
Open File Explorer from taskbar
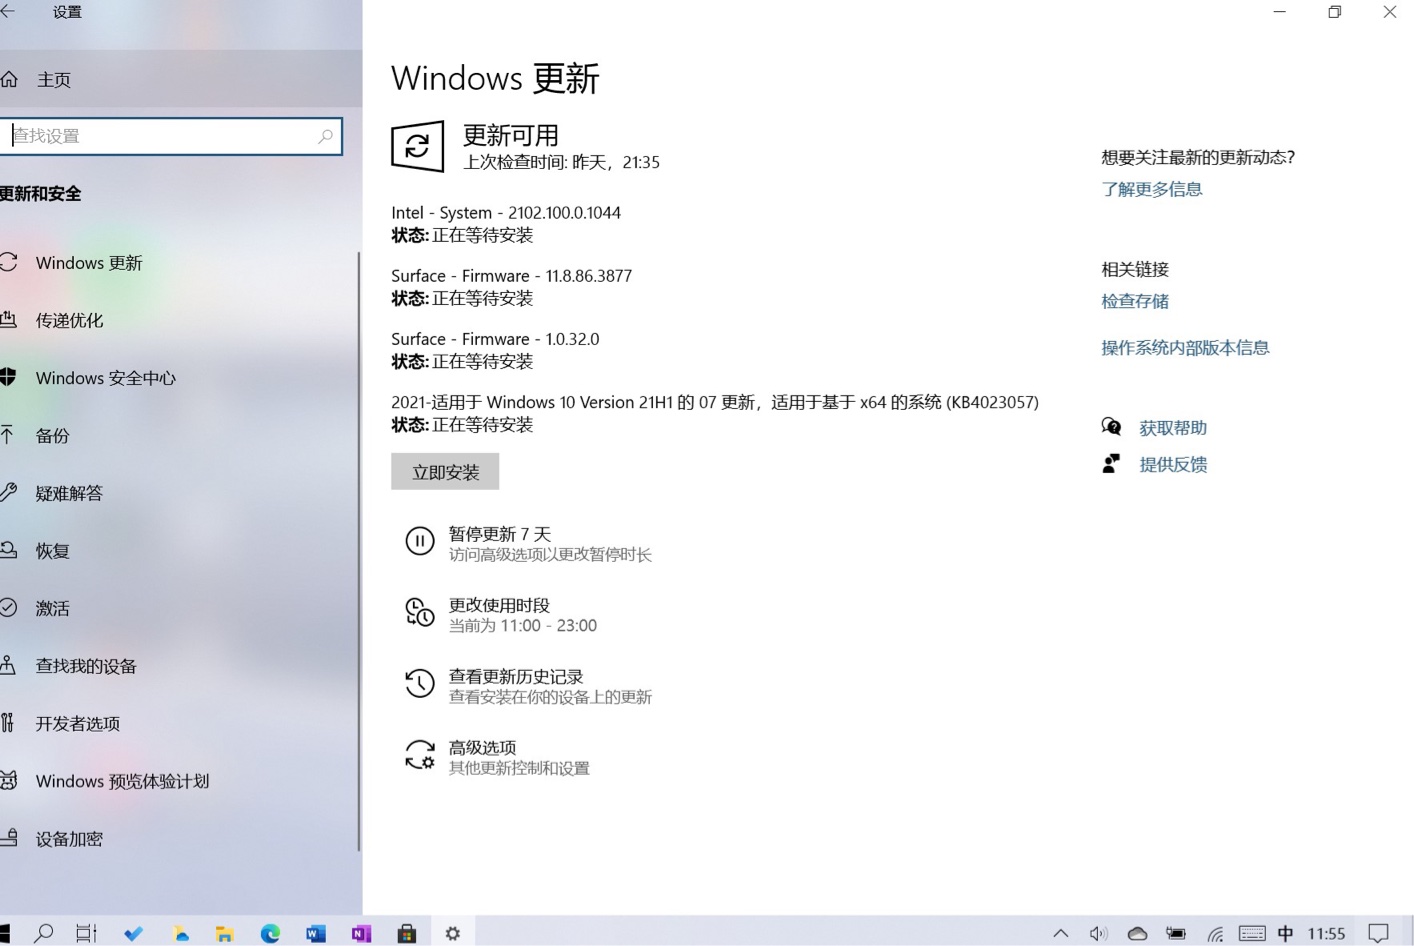(x=225, y=933)
